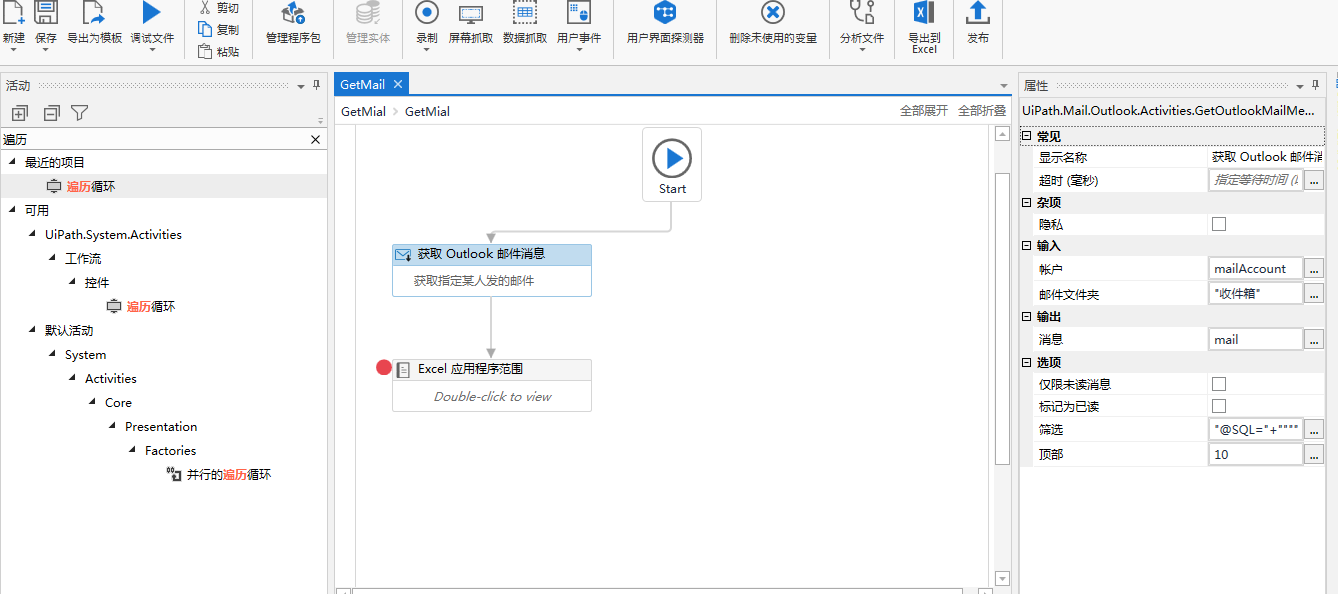Switch to the GetMail tab
Image resolution: width=1338 pixels, height=594 pixels.
[362, 85]
